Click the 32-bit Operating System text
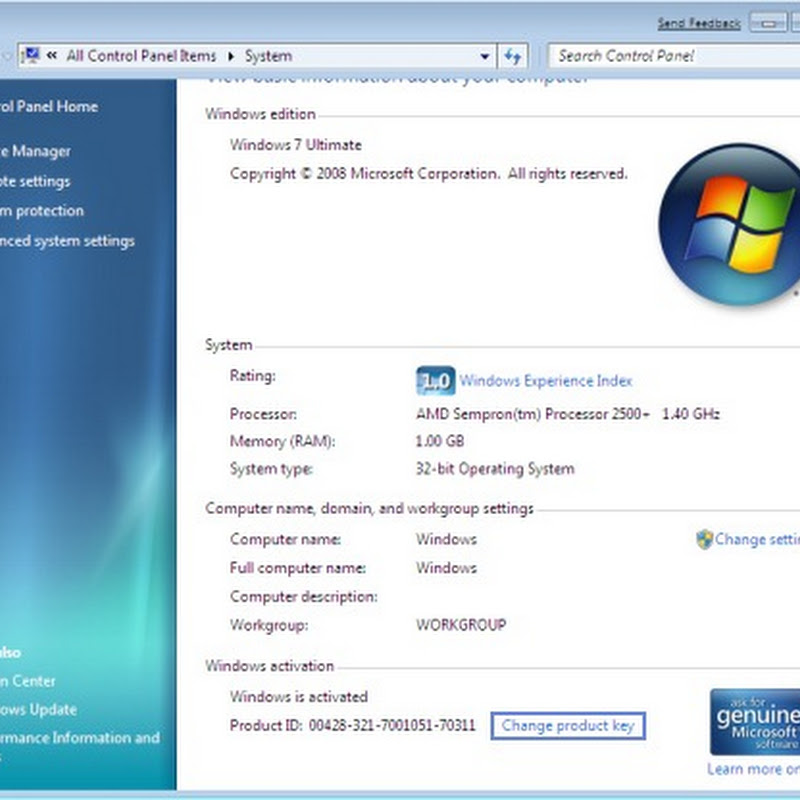The height and width of the screenshot is (800, 800). (495, 468)
